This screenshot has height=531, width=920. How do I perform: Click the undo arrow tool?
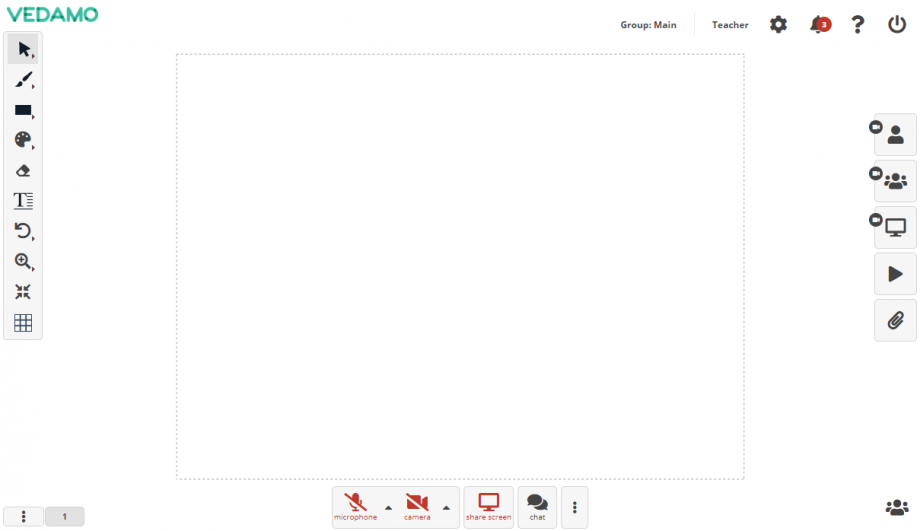click(24, 231)
